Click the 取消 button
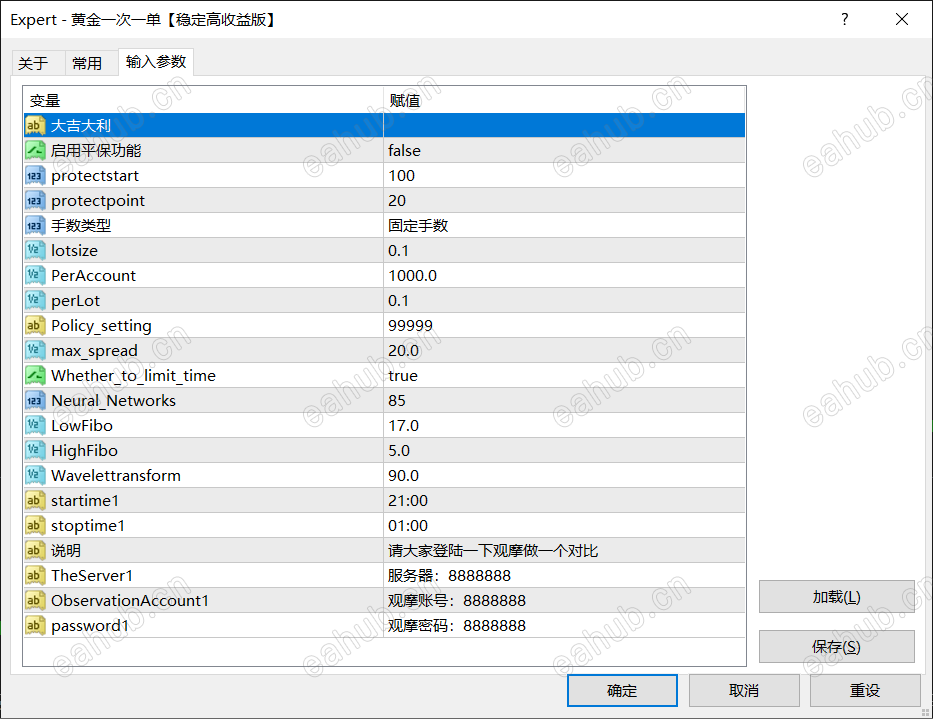Screen dimensions: 933x719 click(x=744, y=690)
